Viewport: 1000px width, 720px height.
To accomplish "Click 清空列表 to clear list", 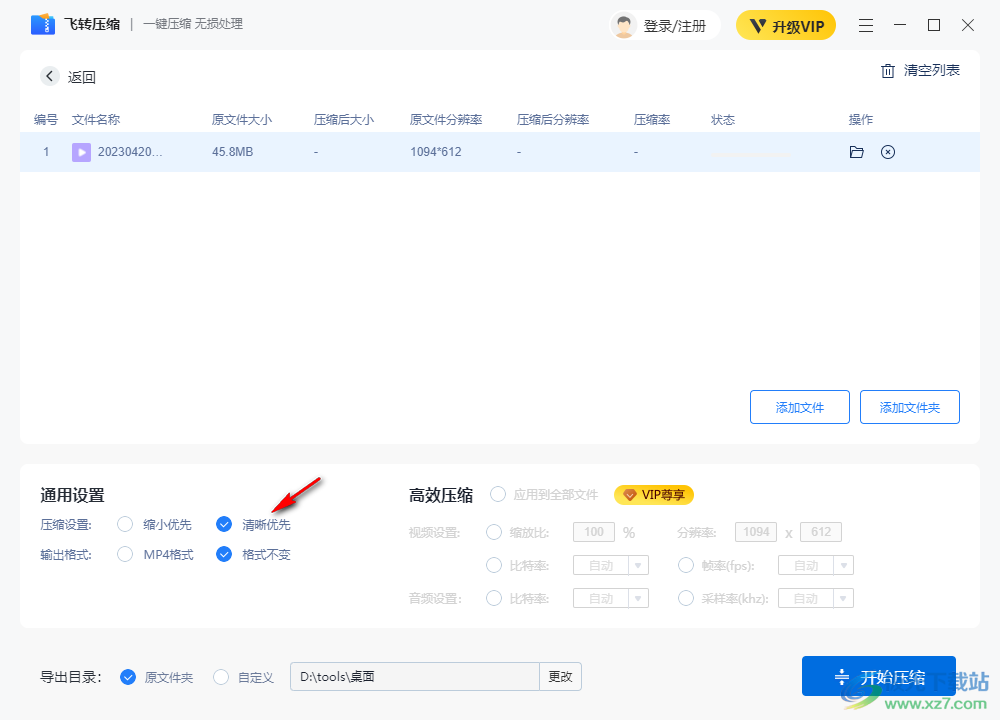I will (931, 70).
